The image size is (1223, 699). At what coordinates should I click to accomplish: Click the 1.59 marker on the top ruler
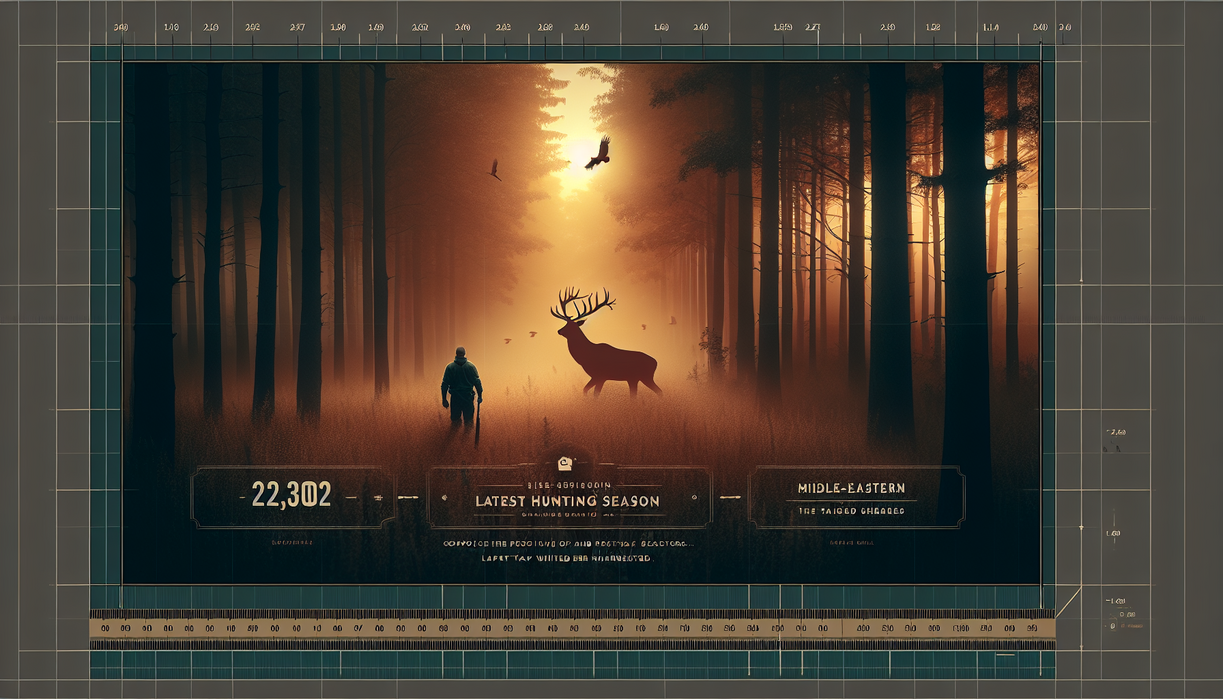(782, 28)
